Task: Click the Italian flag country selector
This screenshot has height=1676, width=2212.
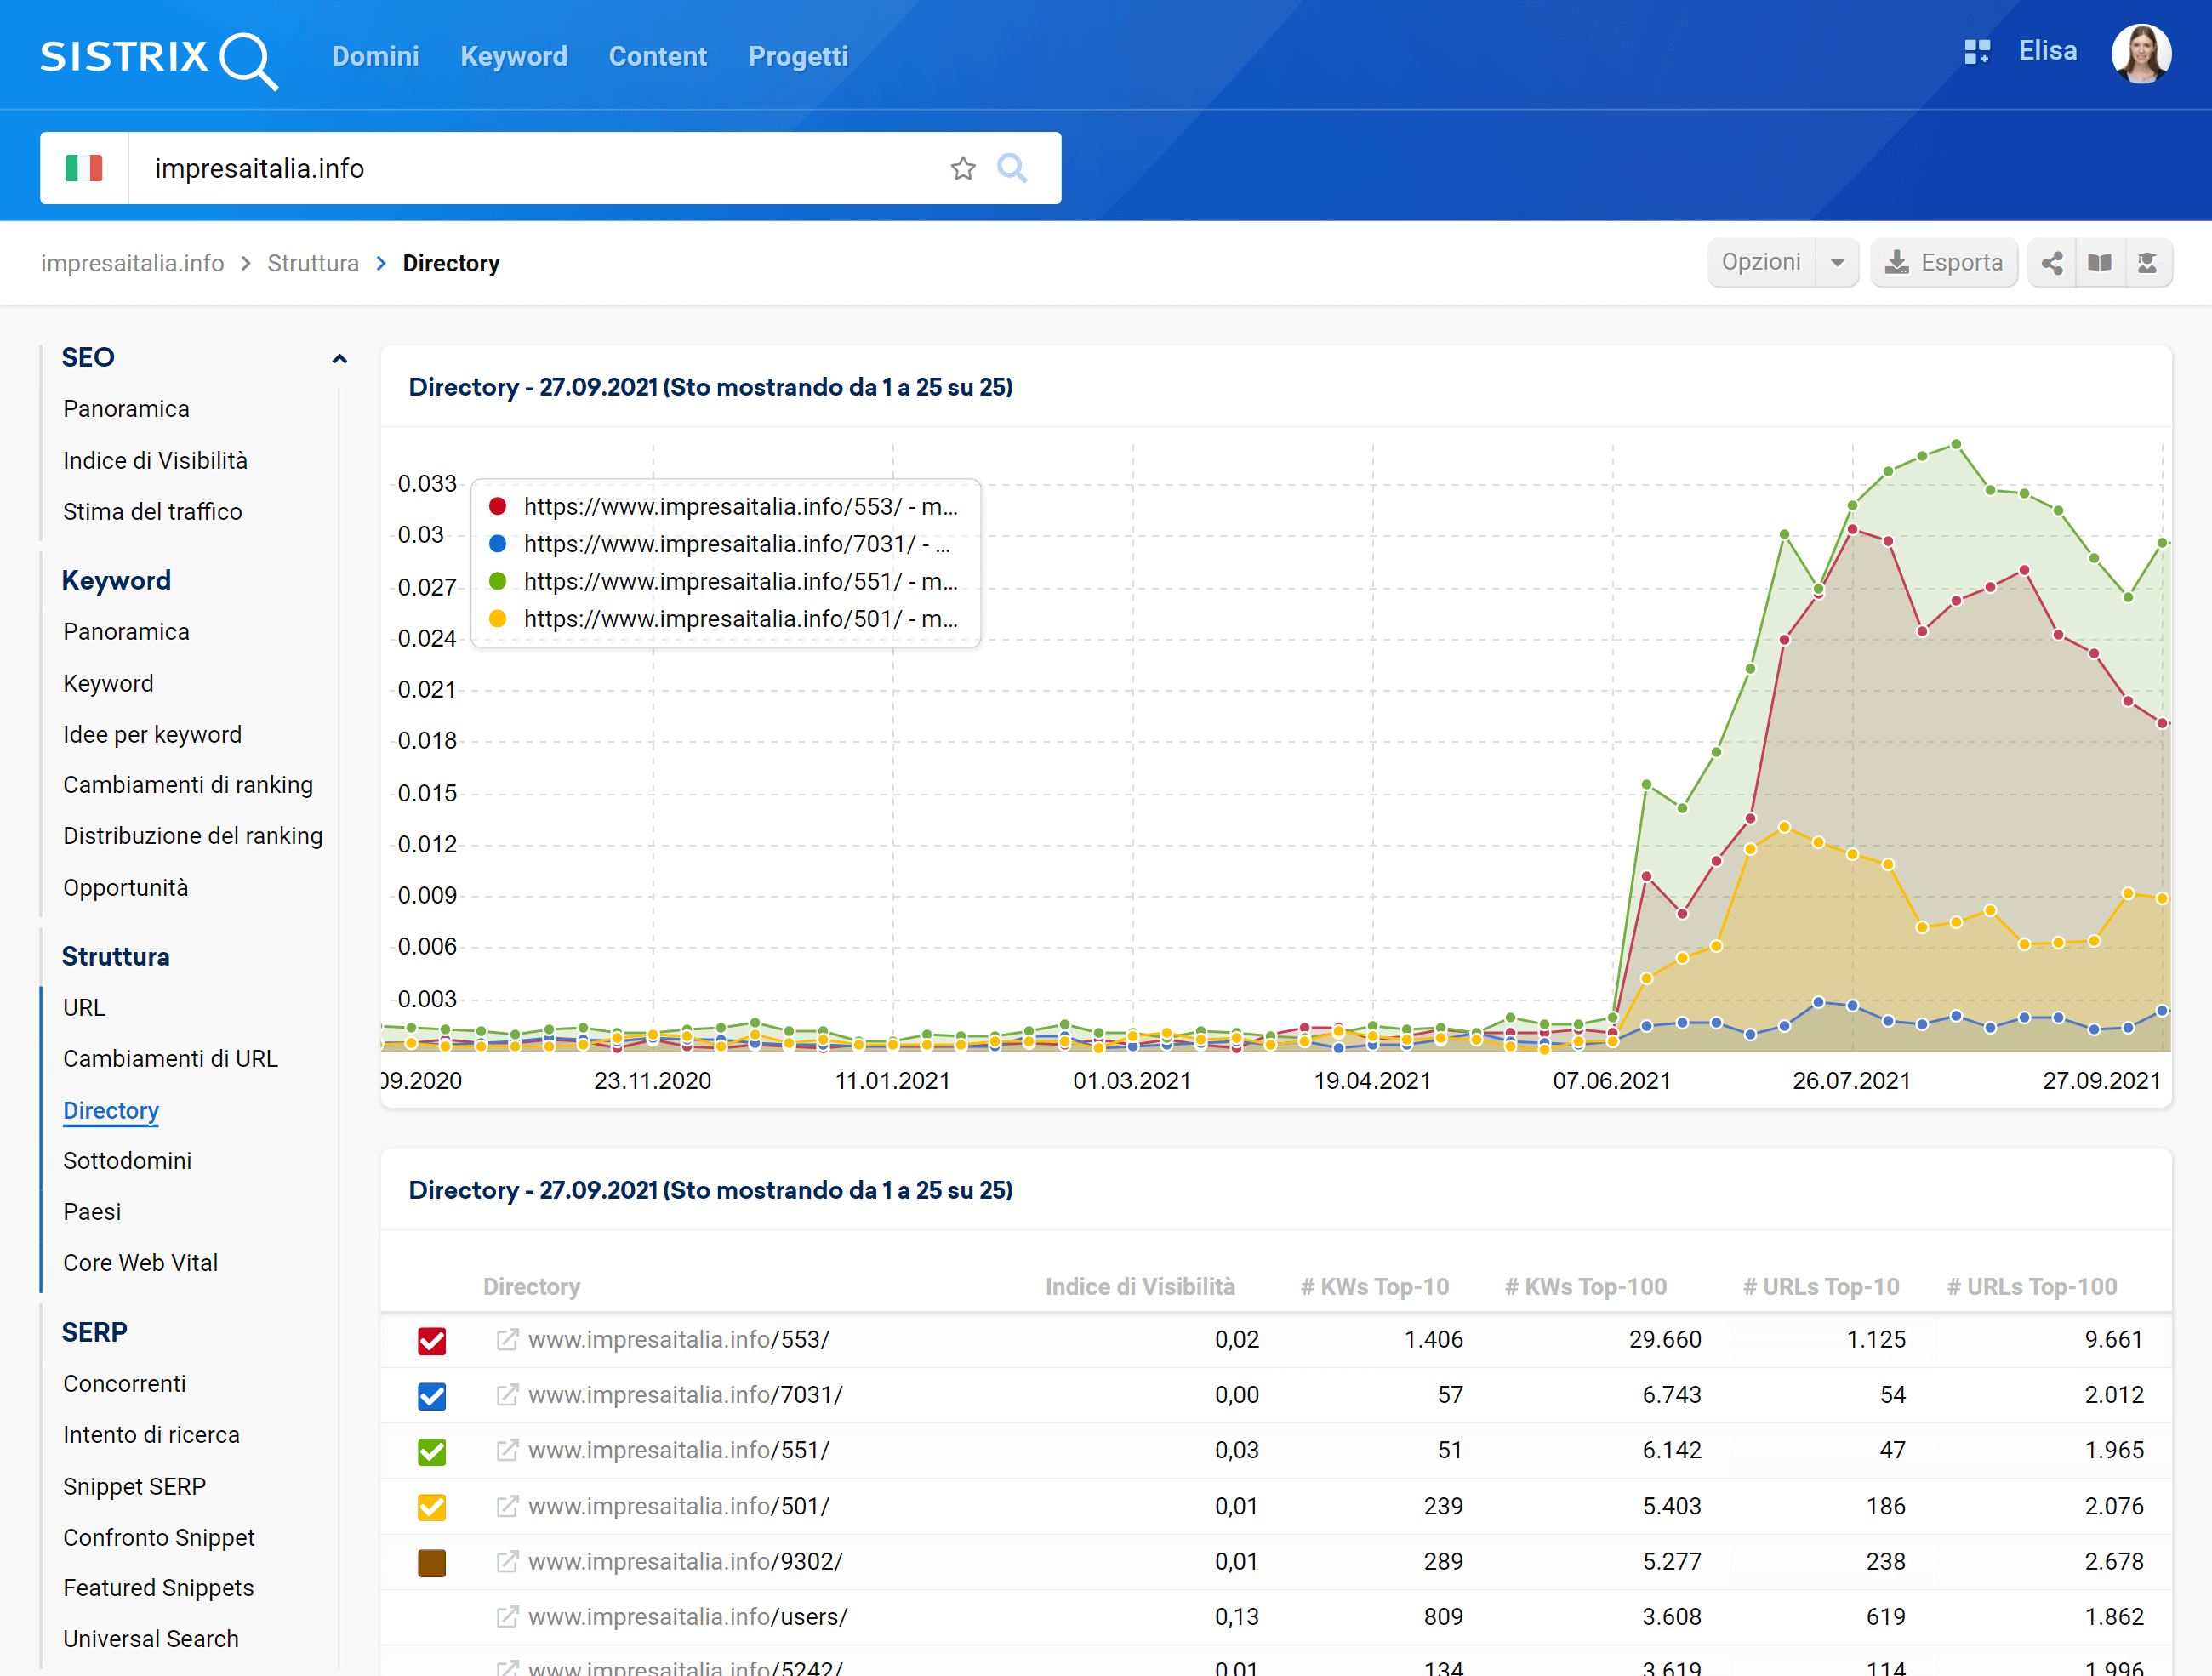Action: (84, 168)
